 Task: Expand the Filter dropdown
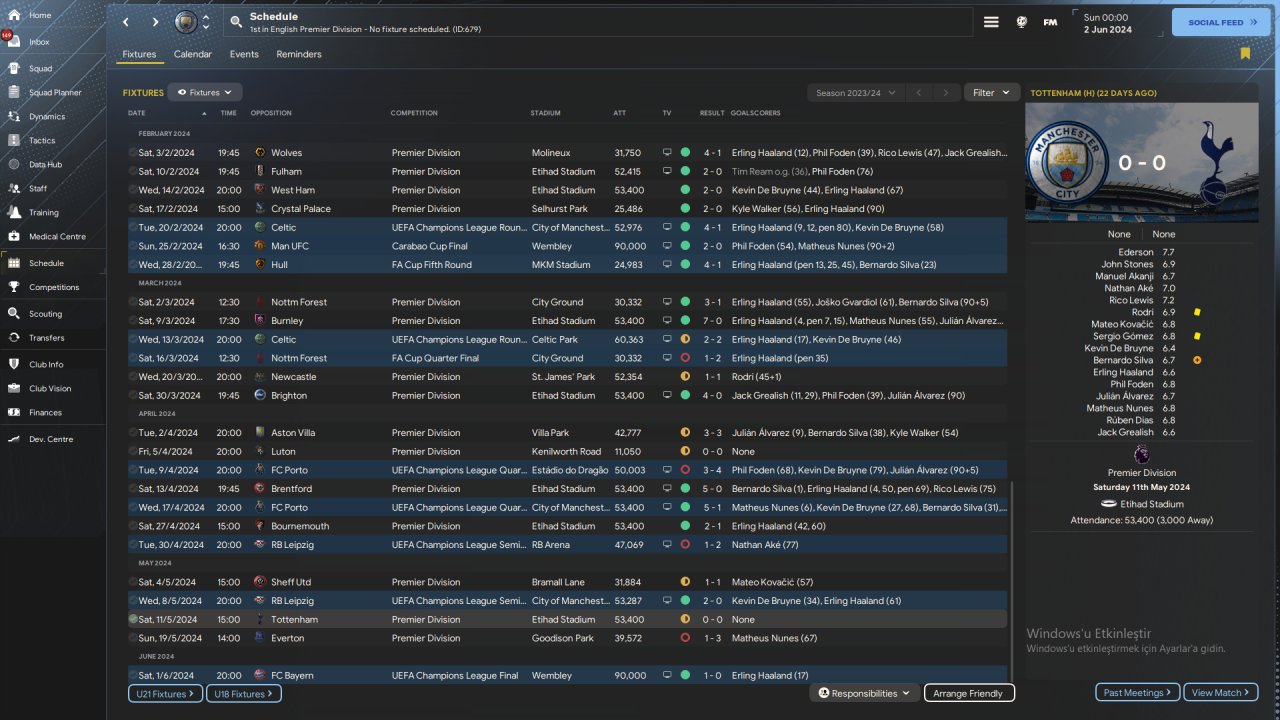992,92
